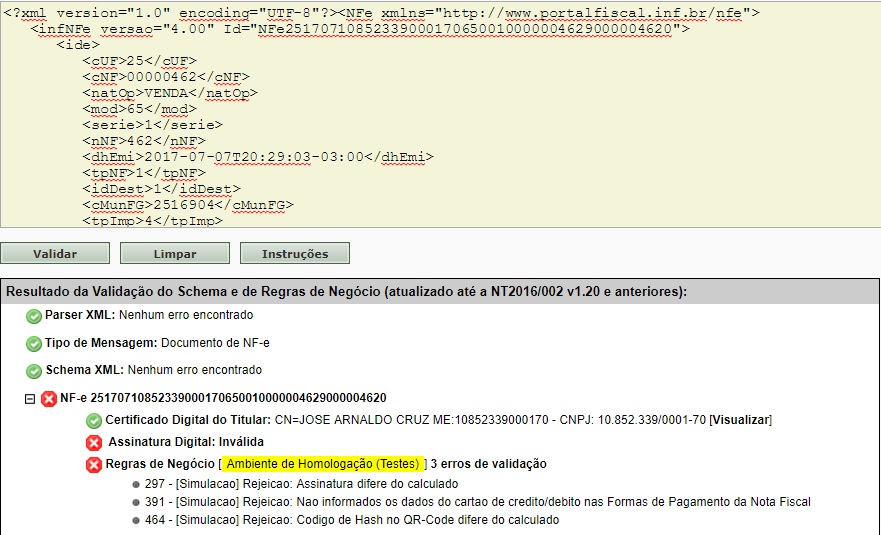Click the Resultado da Validação header bar
Screen dimensions: 881x535
[x=440, y=292]
